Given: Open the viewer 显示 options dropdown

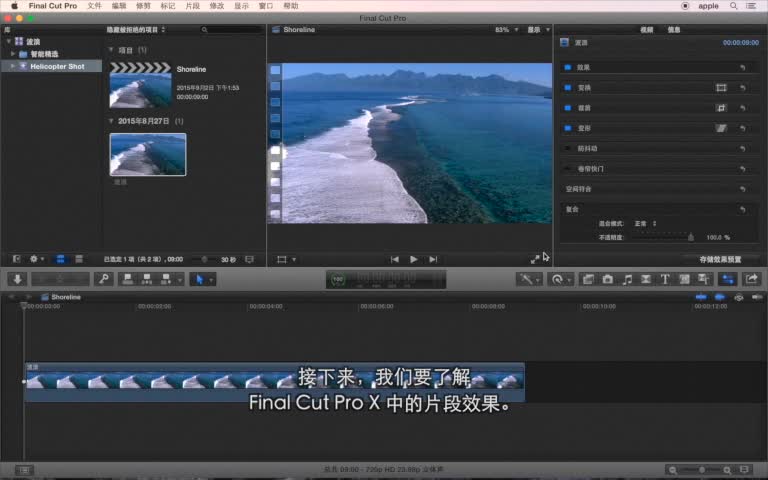Looking at the screenshot, I should click(538, 30).
